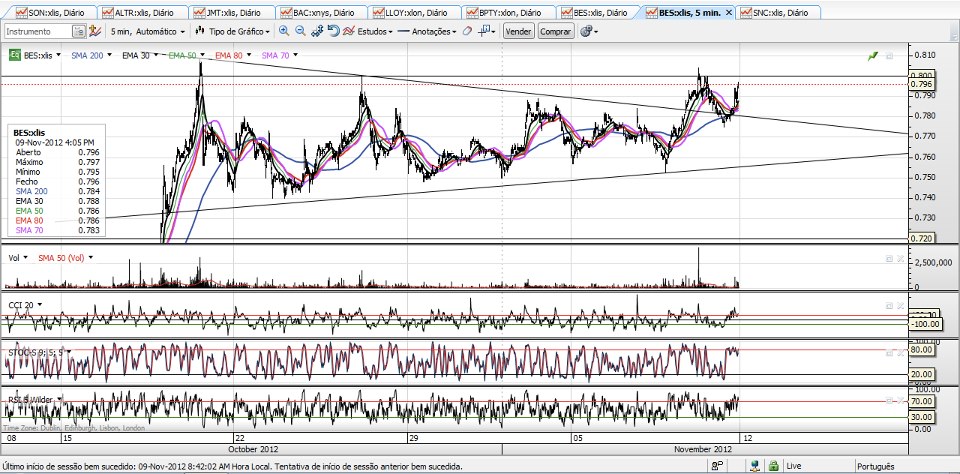Click the green Eq icon beside BES:xlis
This screenshot has width=960, height=474.
pos(15,55)
